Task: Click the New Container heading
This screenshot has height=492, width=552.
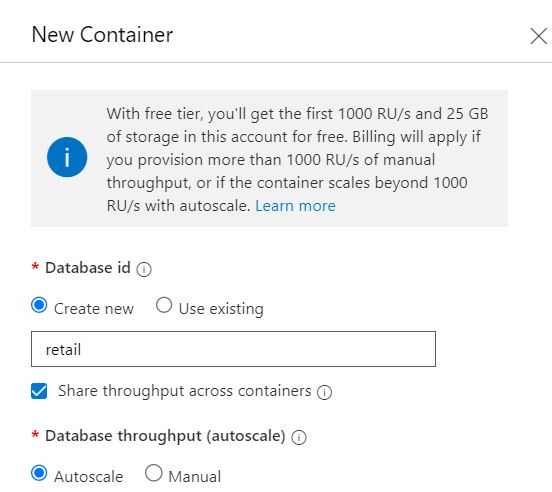Action: click(102, 35)
